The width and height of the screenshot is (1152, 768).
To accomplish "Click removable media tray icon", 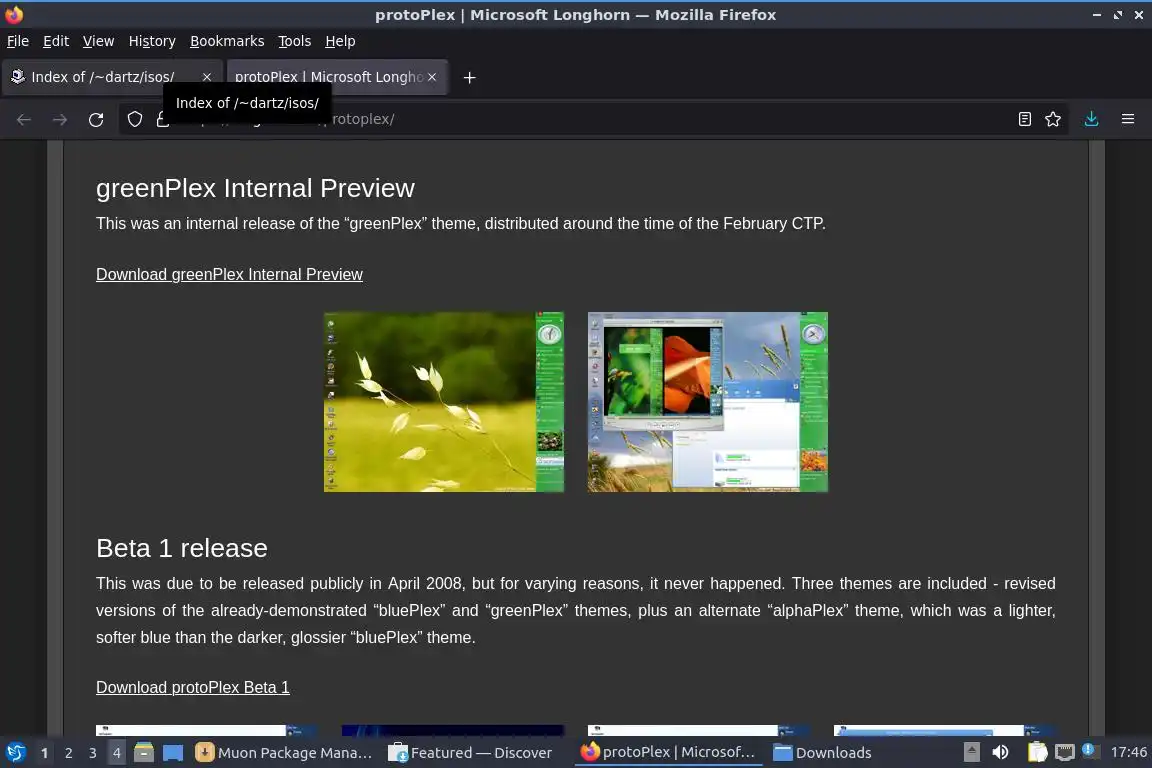I will pos(971,753).
